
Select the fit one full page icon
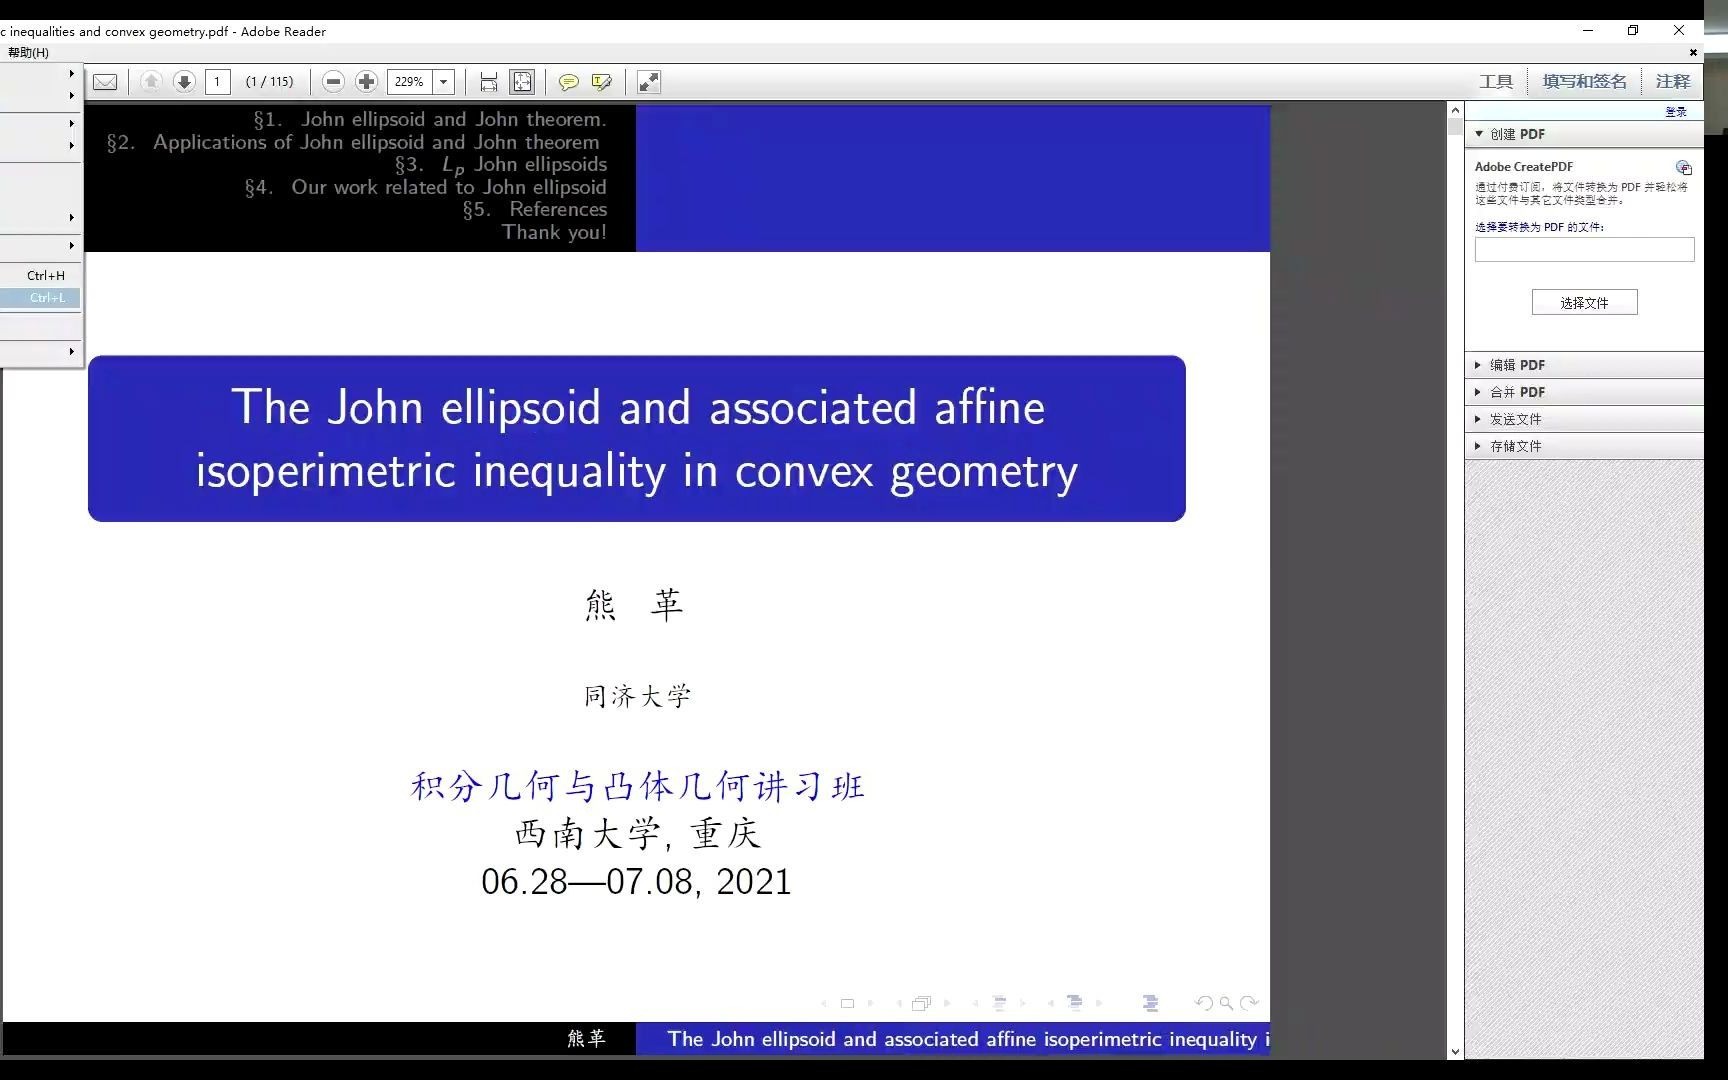click(522, 82)
